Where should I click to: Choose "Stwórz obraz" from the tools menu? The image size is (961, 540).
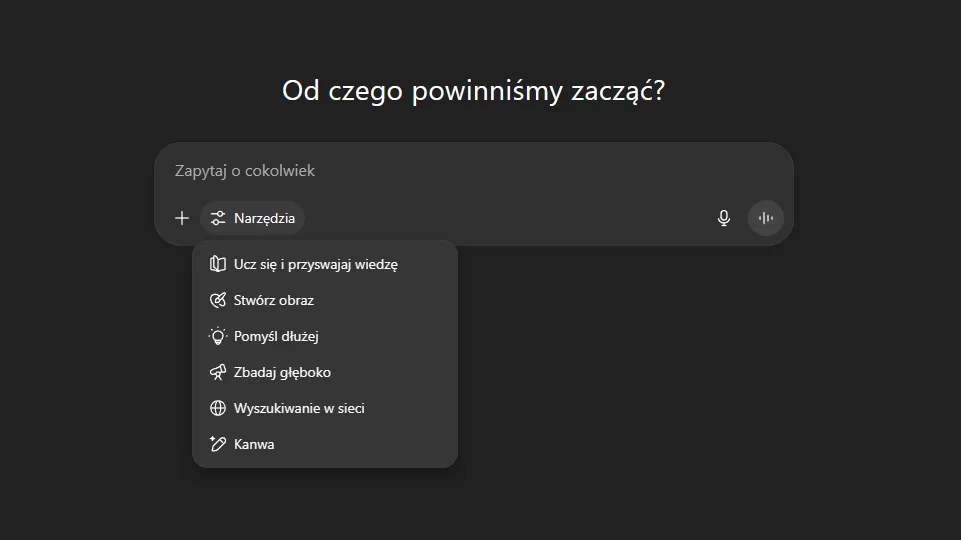(x=274, y=300)
